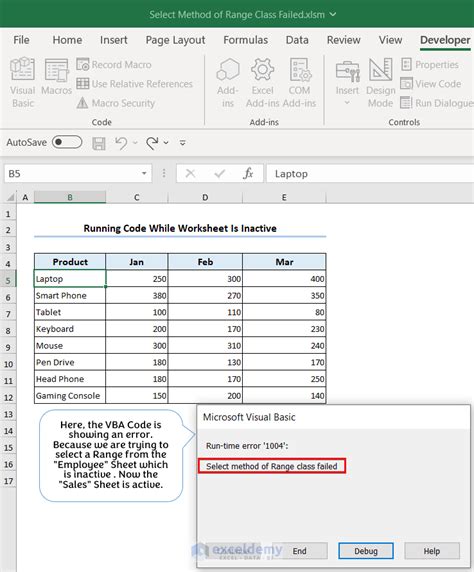Save the workbook with the disk icon
The width and height of the screenshot is (474, 572).
point(99,143)
